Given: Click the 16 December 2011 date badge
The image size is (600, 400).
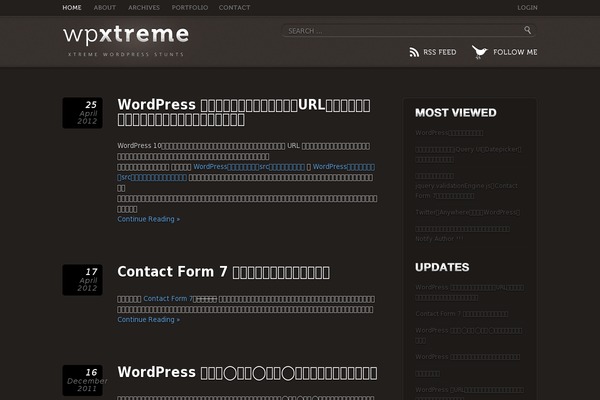Looking at the screenshot, I should point(82,380).
